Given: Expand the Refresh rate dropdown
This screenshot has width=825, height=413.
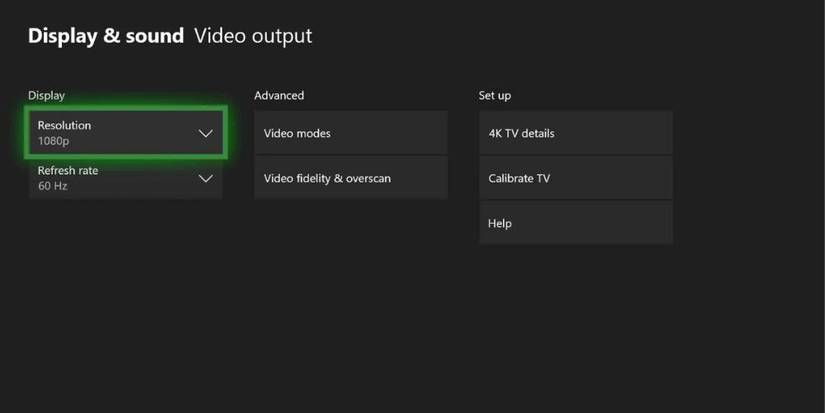Looking at the screenshot, I should tap(125, 179).
